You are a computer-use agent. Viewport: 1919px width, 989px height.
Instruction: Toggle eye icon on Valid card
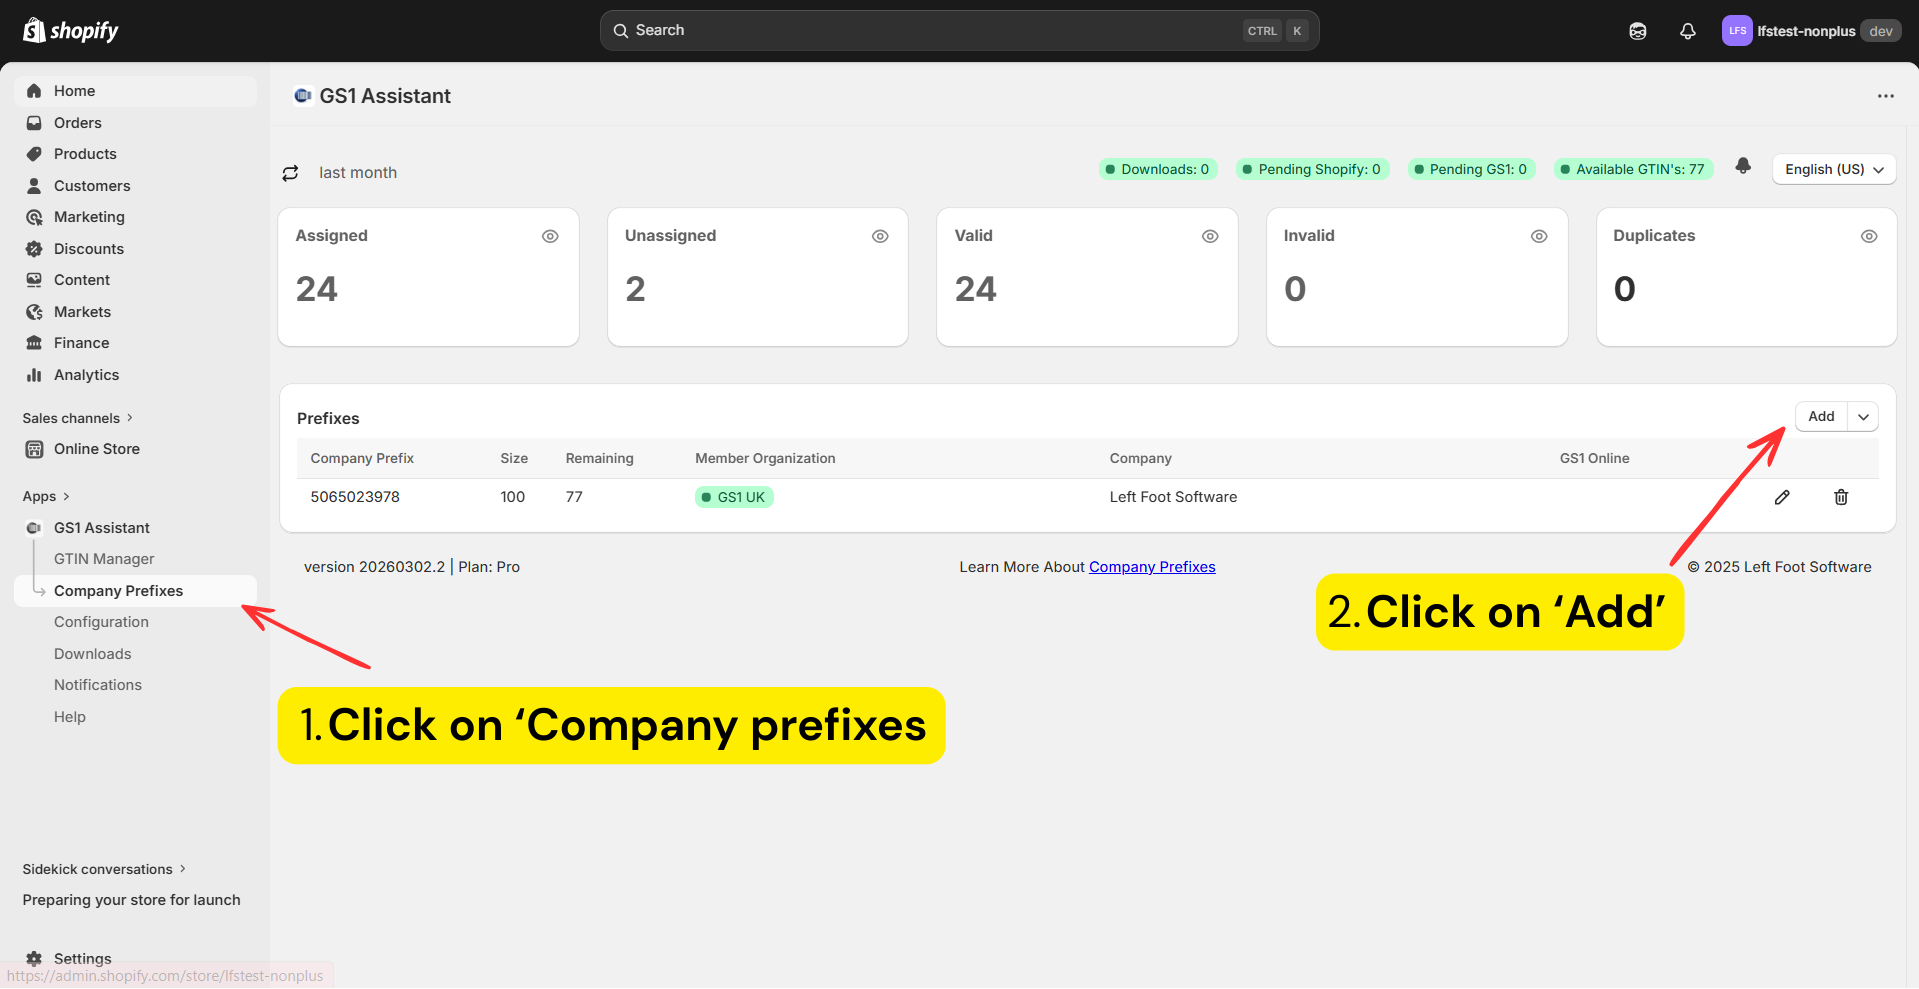tap(1210, 236)
